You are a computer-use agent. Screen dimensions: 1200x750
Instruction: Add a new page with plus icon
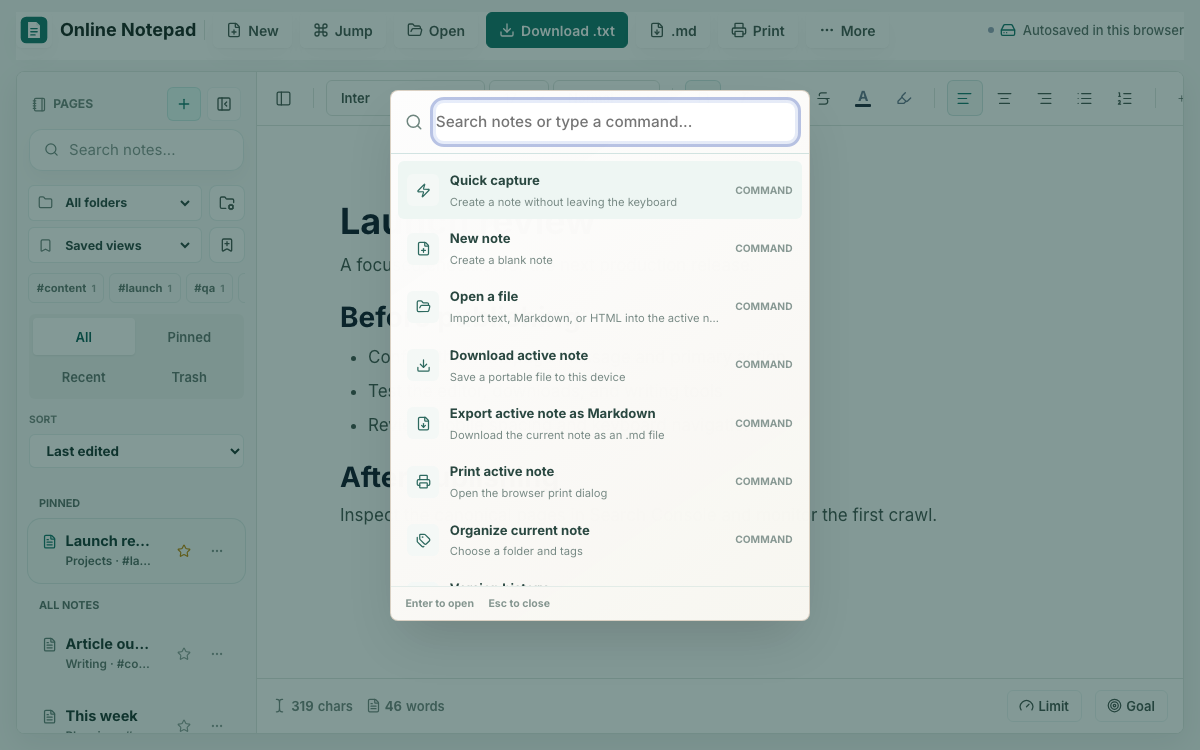tap(184, 104)
